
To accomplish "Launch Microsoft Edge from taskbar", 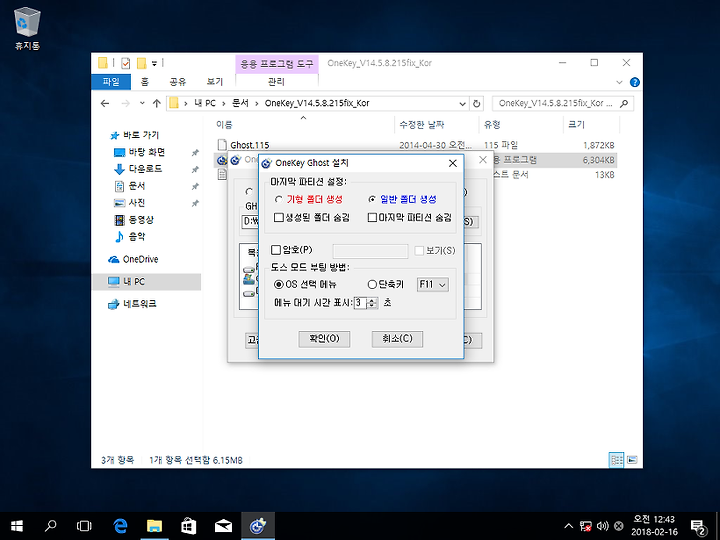I will click(x=120, y=526).
